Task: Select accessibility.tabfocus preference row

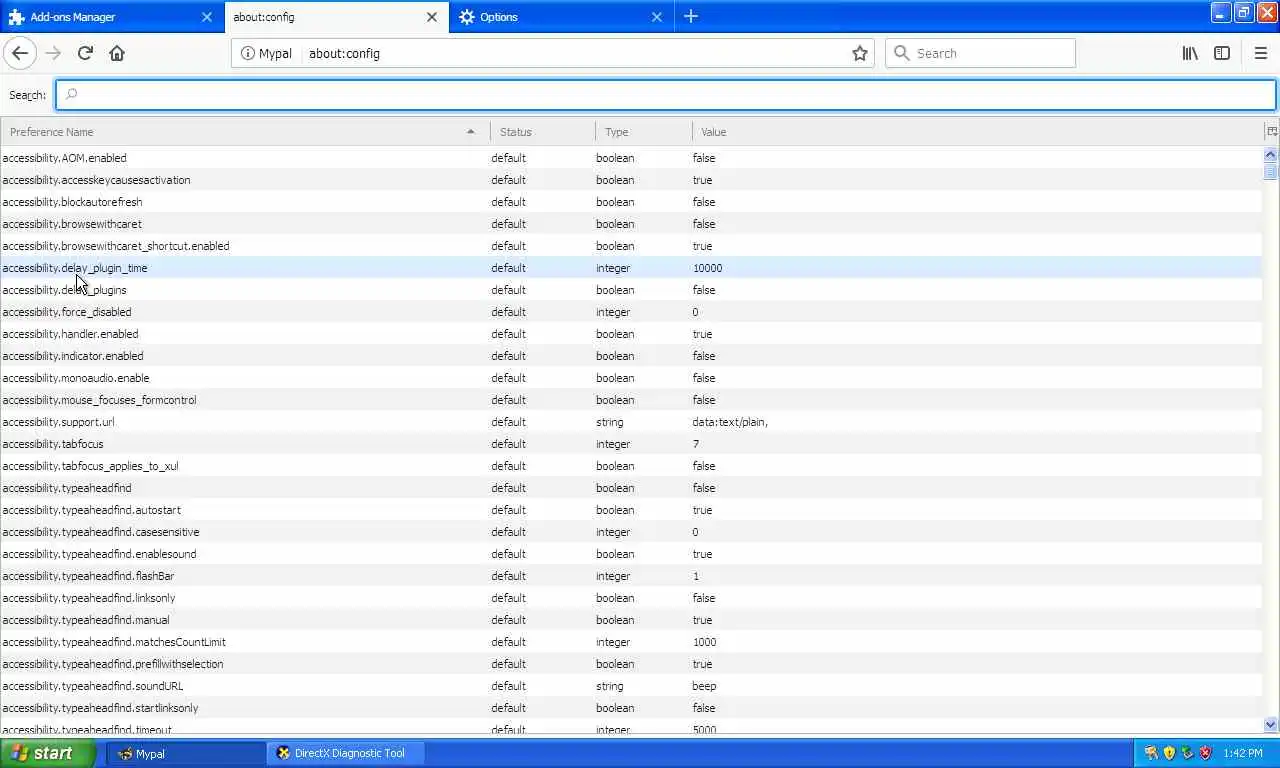Action: coord(631,444)
